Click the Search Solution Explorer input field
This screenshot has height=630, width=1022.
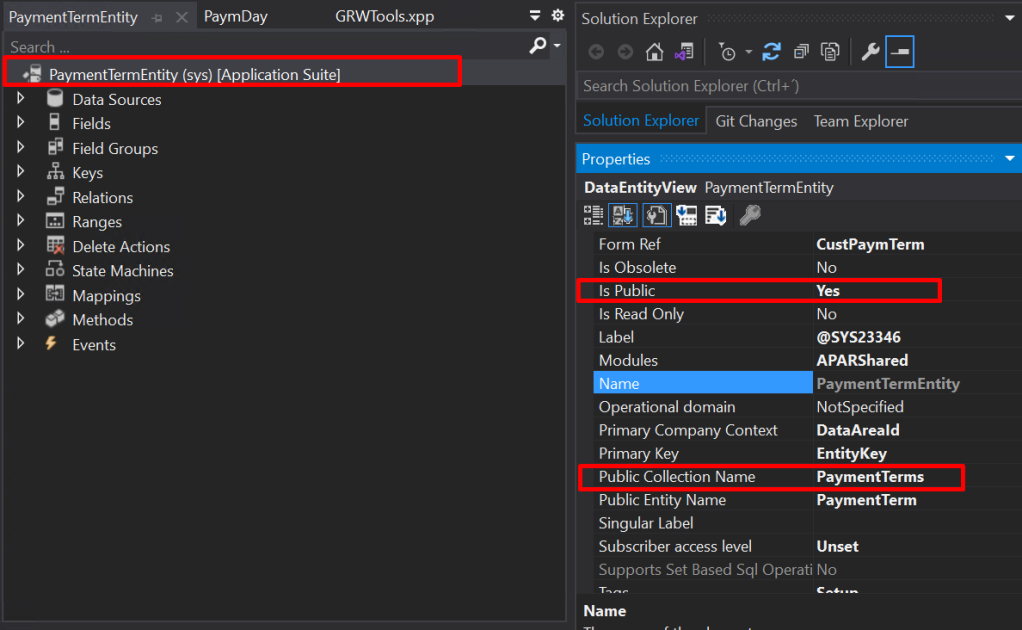pyautogui.click(x=780, y=86)
